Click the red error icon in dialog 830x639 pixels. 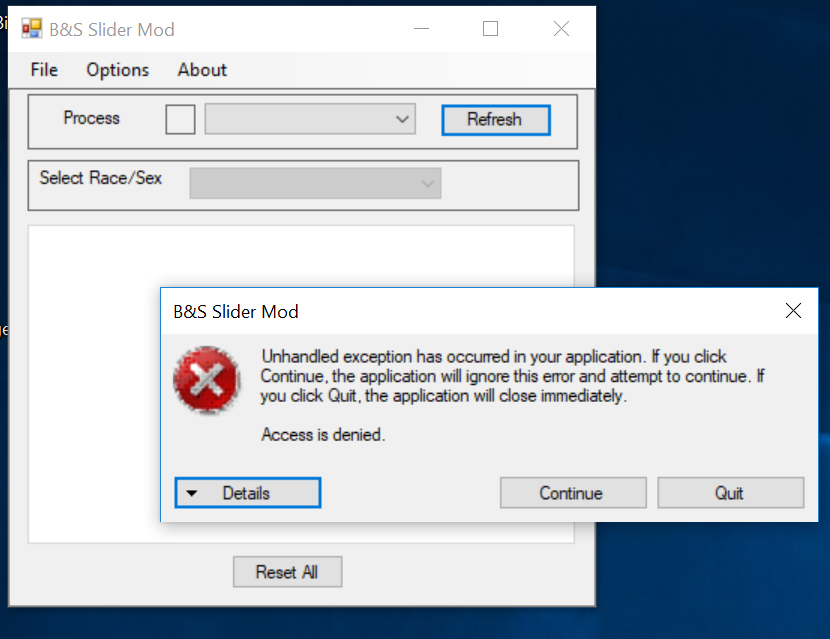[207, 380]
